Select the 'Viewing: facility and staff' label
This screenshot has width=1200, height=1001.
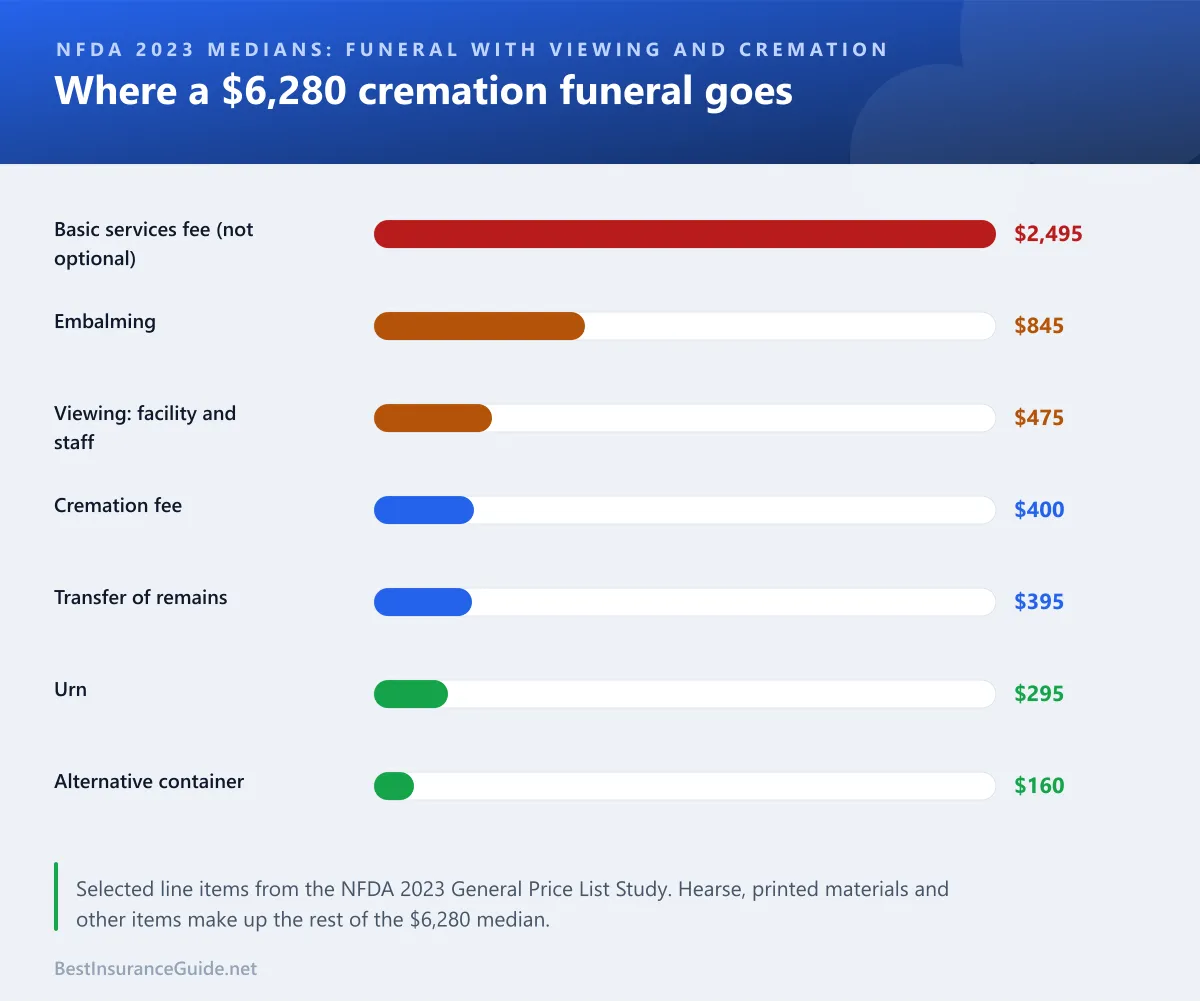click(145, 428)
